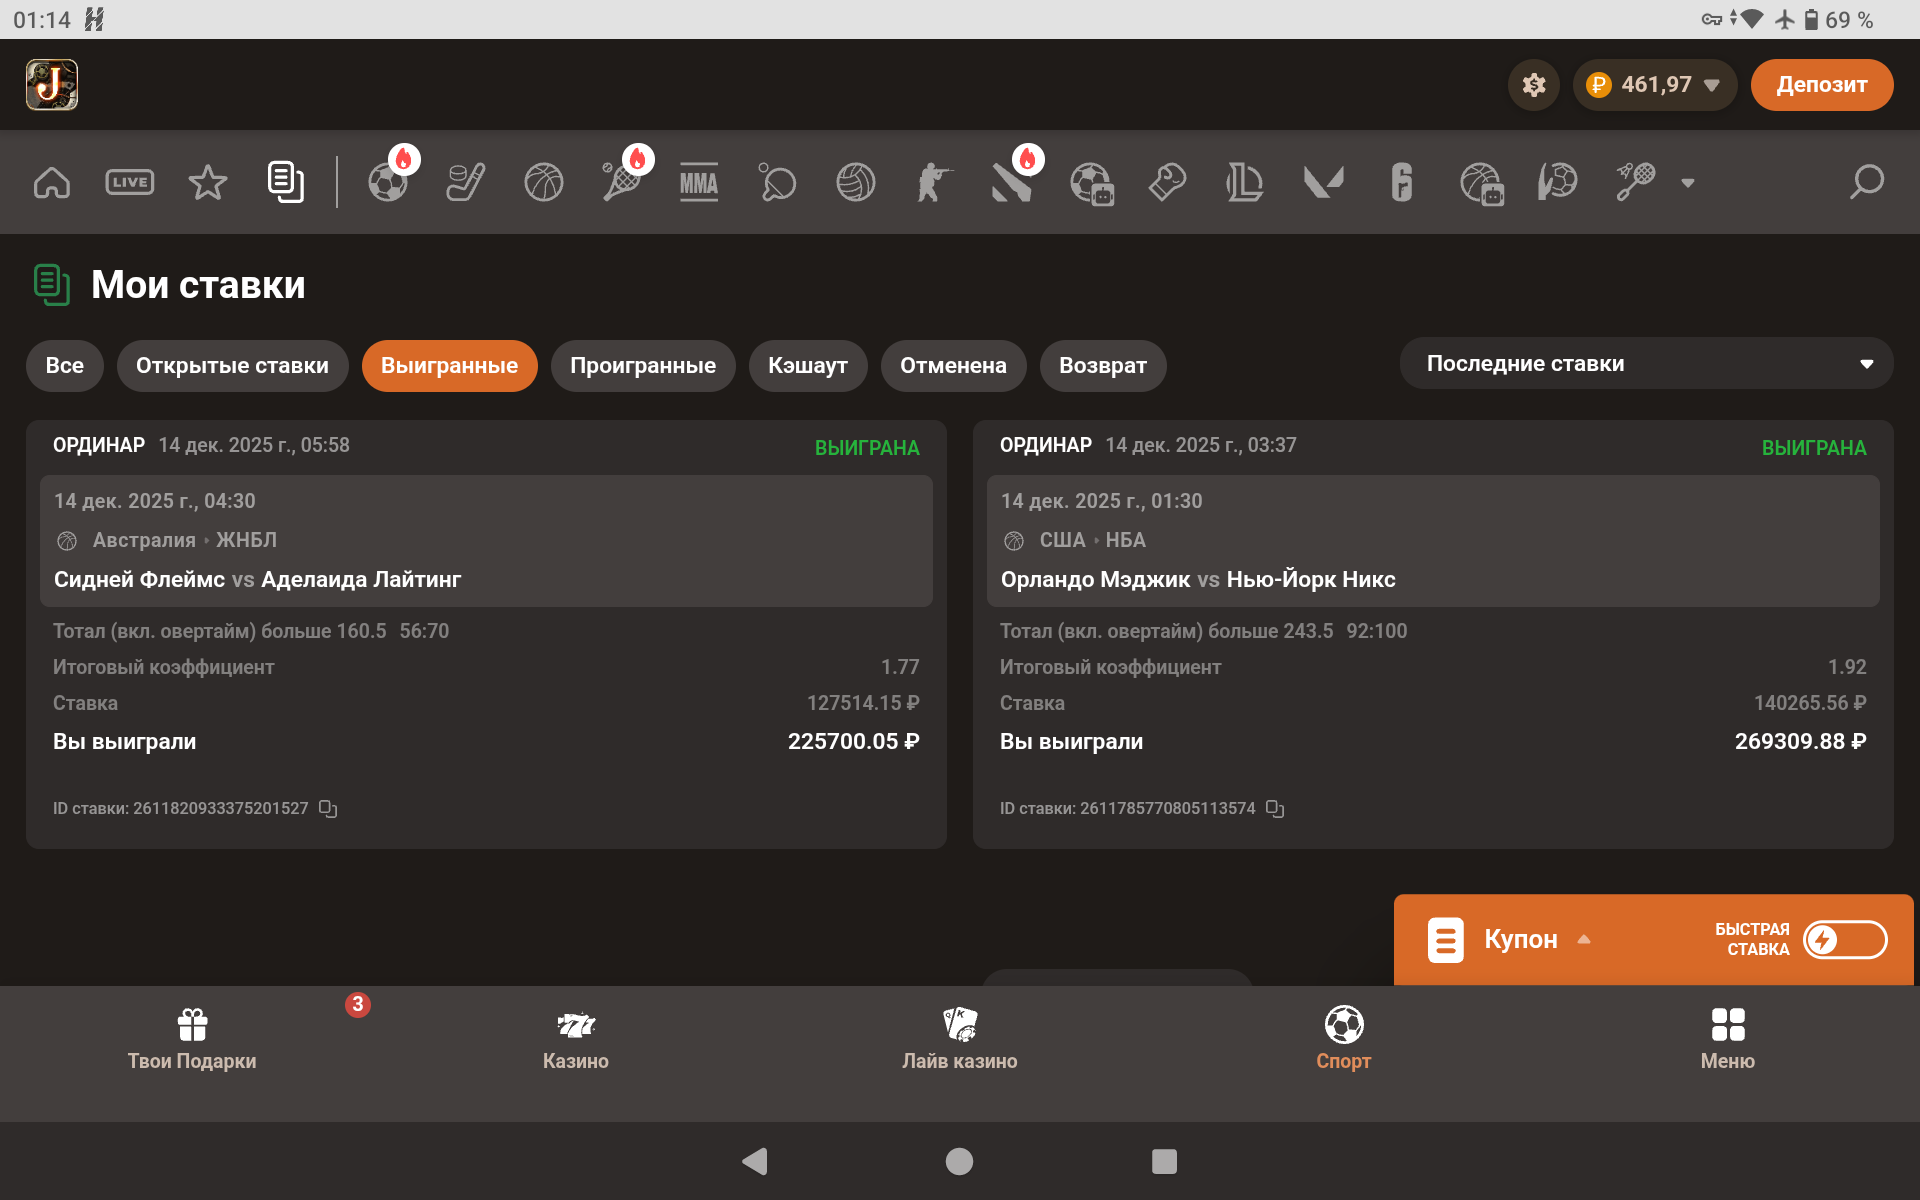Expand more sports arrow in toolbar
Image resolution: width=1920 pixels, height=1200 pixels.
1688,183
